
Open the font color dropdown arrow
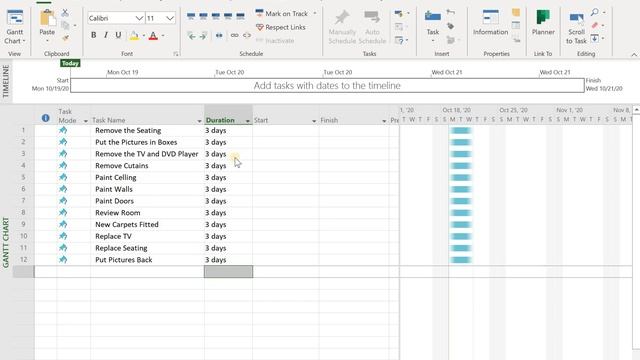point(163,36)
